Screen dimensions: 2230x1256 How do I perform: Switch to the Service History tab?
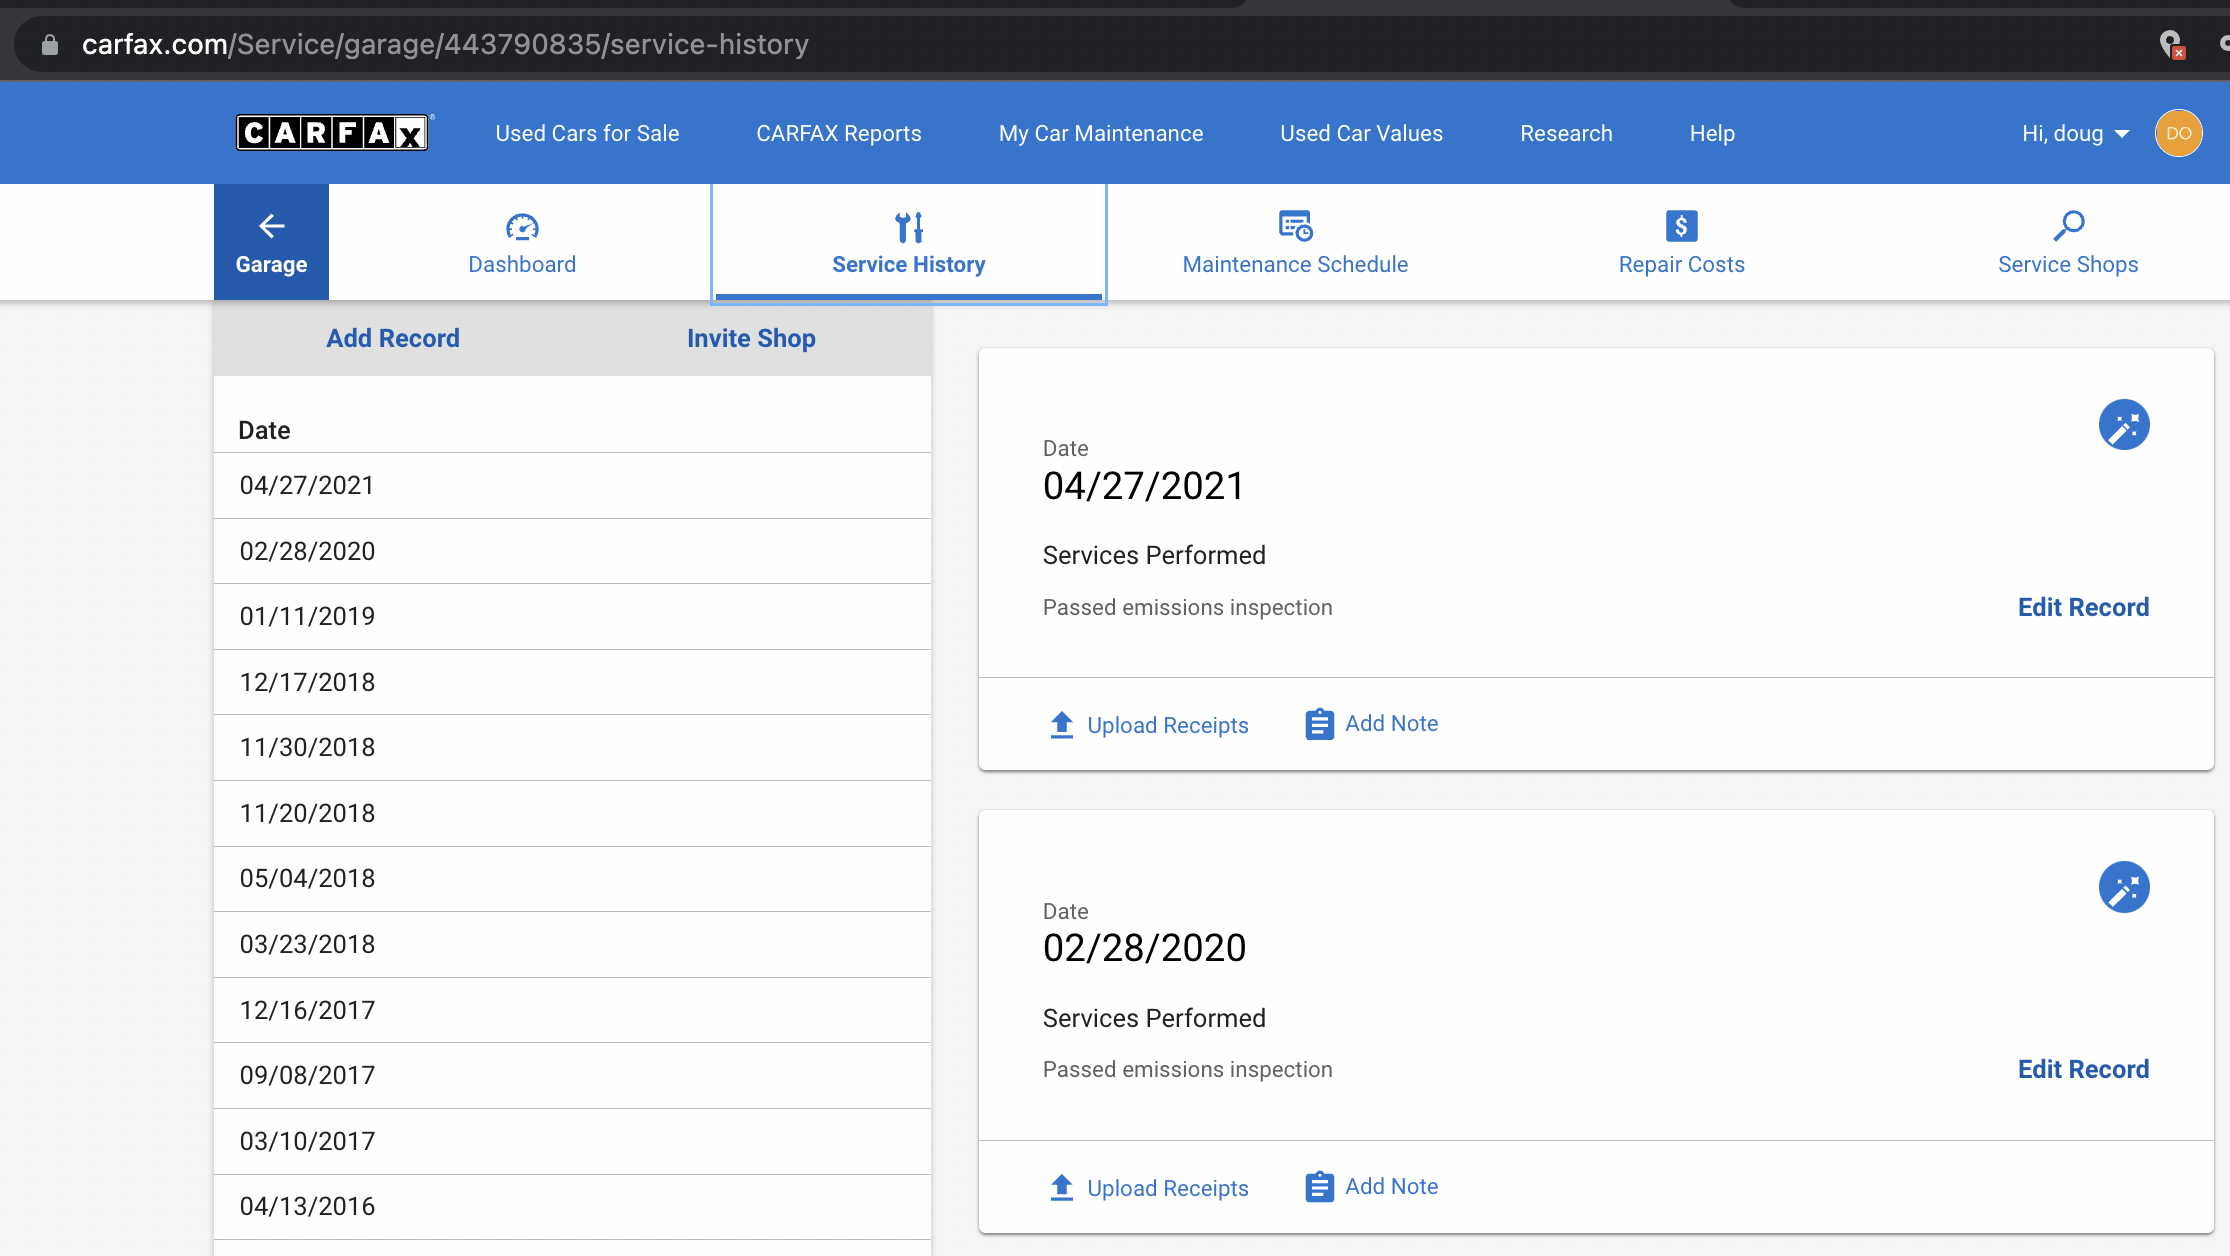pyautogui.click(x=909, y=242)
